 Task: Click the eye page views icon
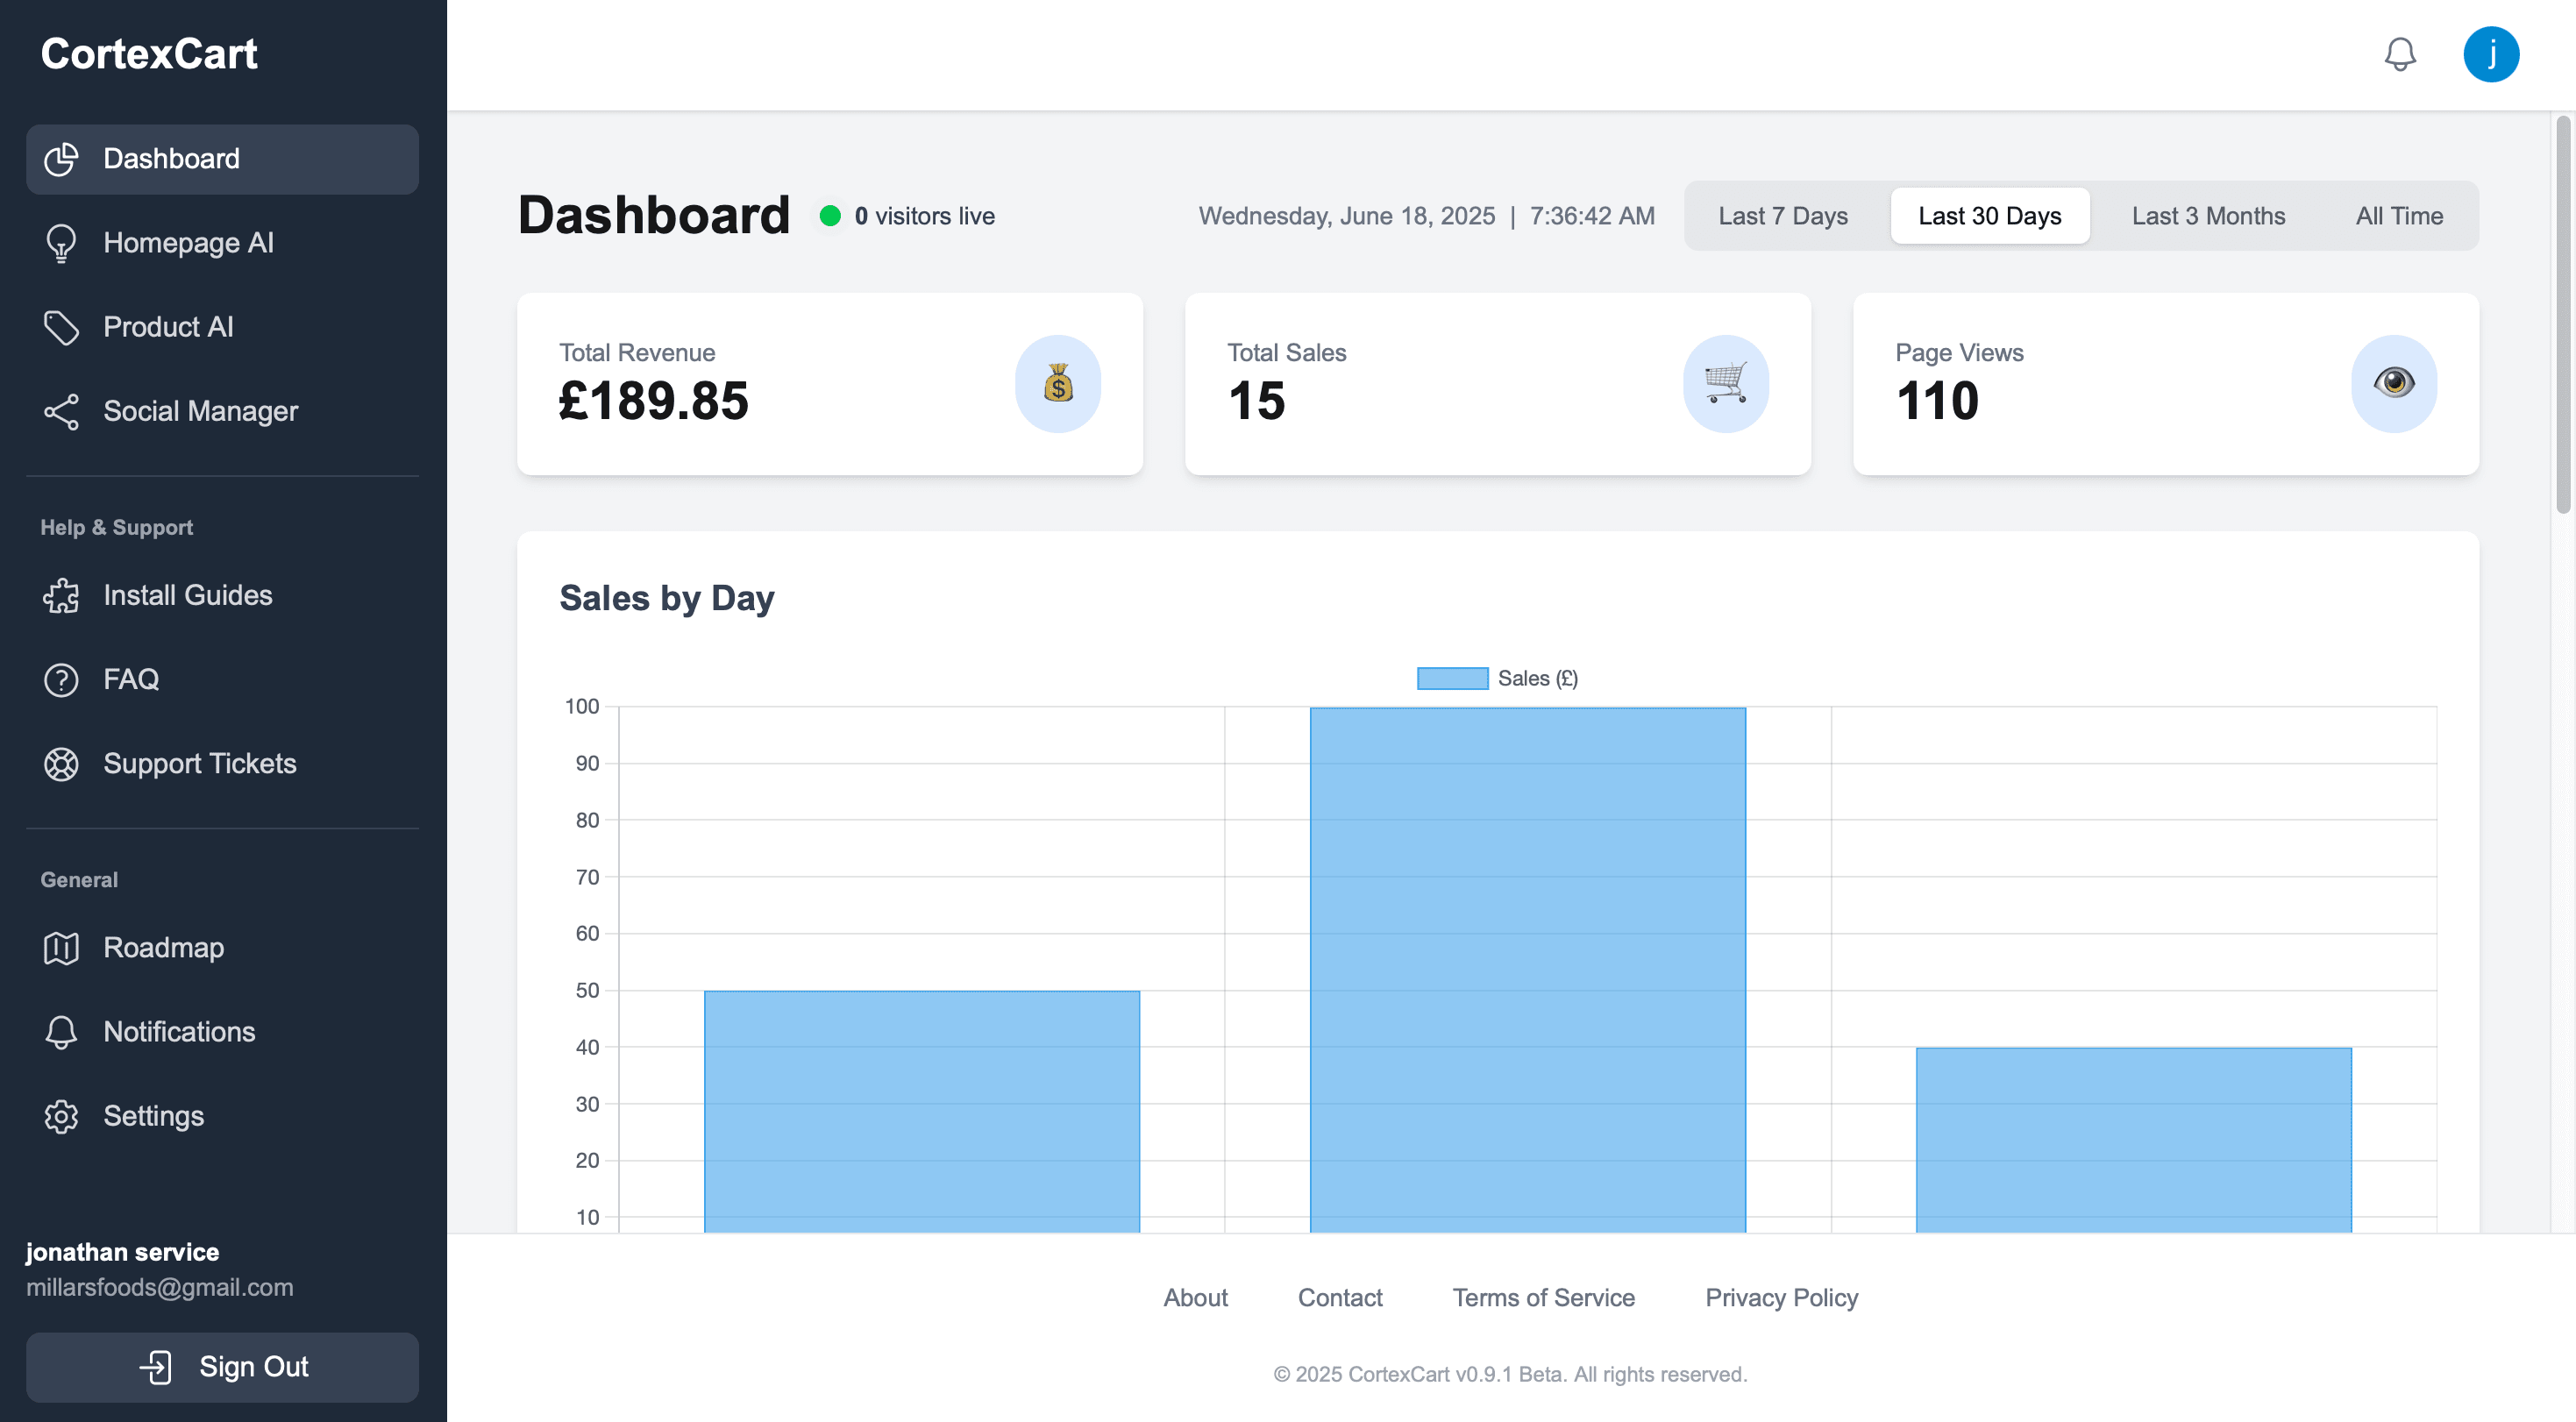tap(2394, 384)
